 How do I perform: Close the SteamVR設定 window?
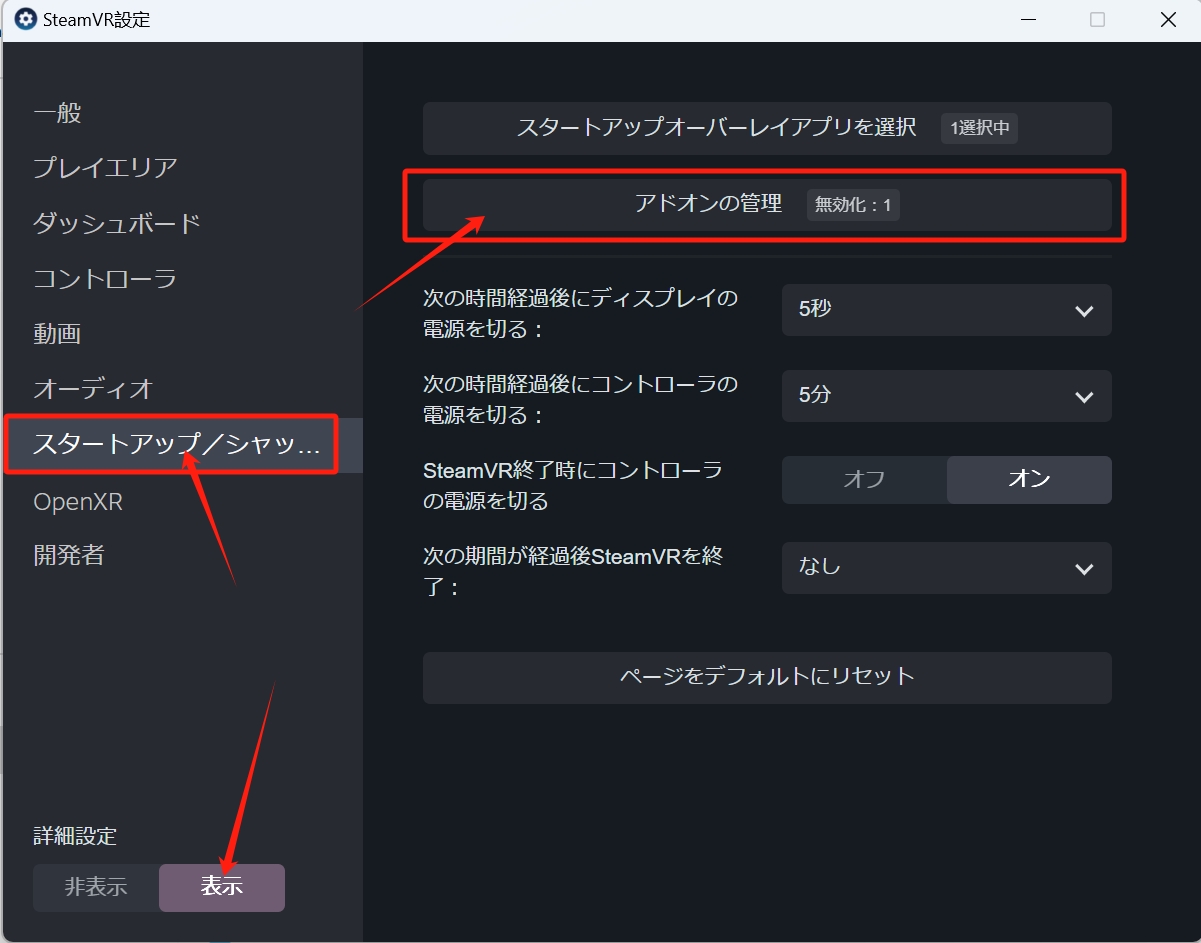(1167, 20)
